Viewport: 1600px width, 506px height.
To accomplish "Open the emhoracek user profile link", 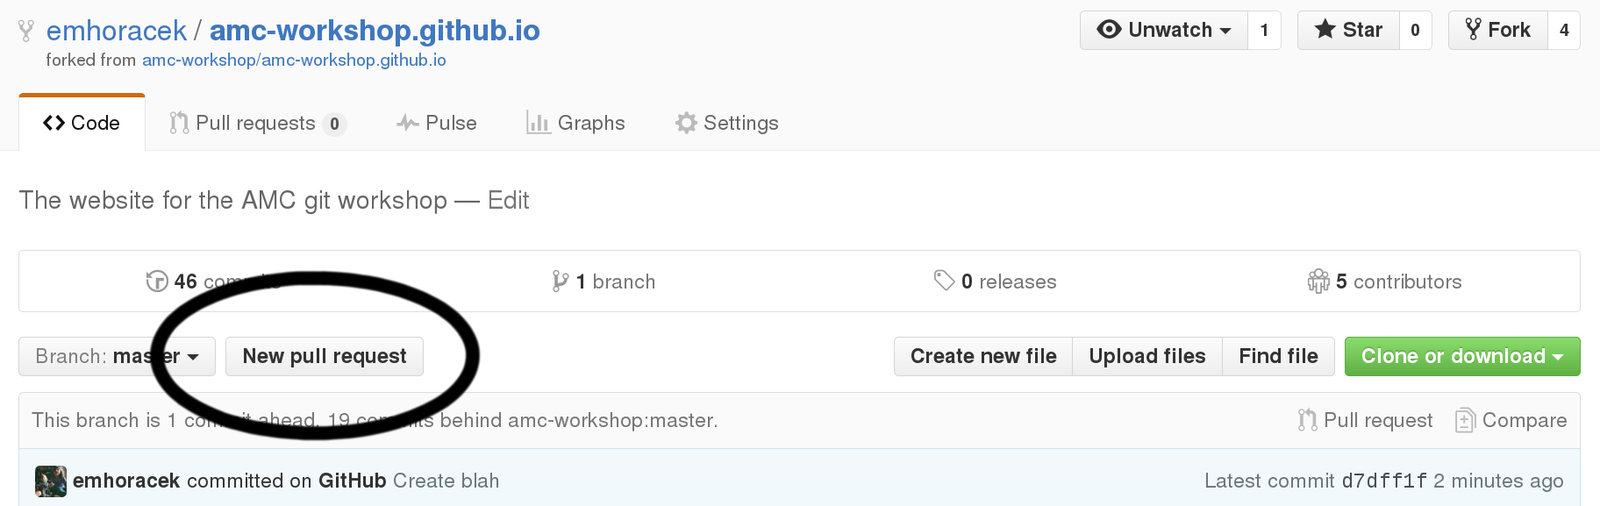I will [116, 30].
